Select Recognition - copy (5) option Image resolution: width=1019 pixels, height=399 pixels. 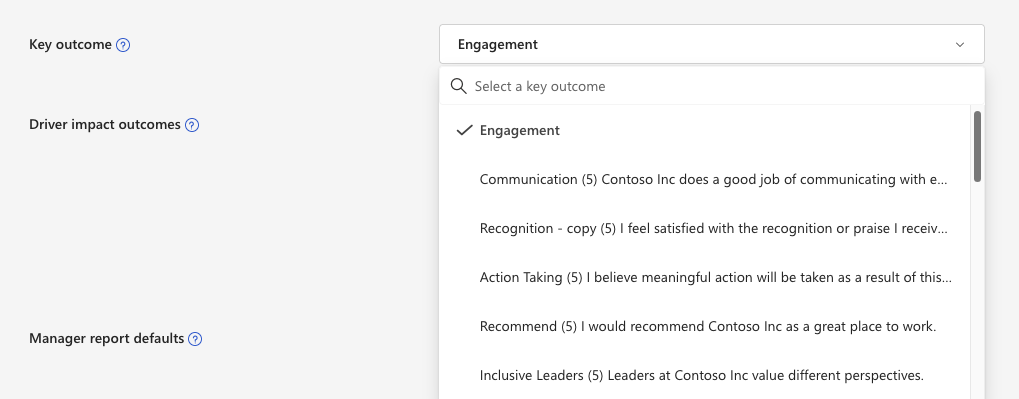pos(705,229)
